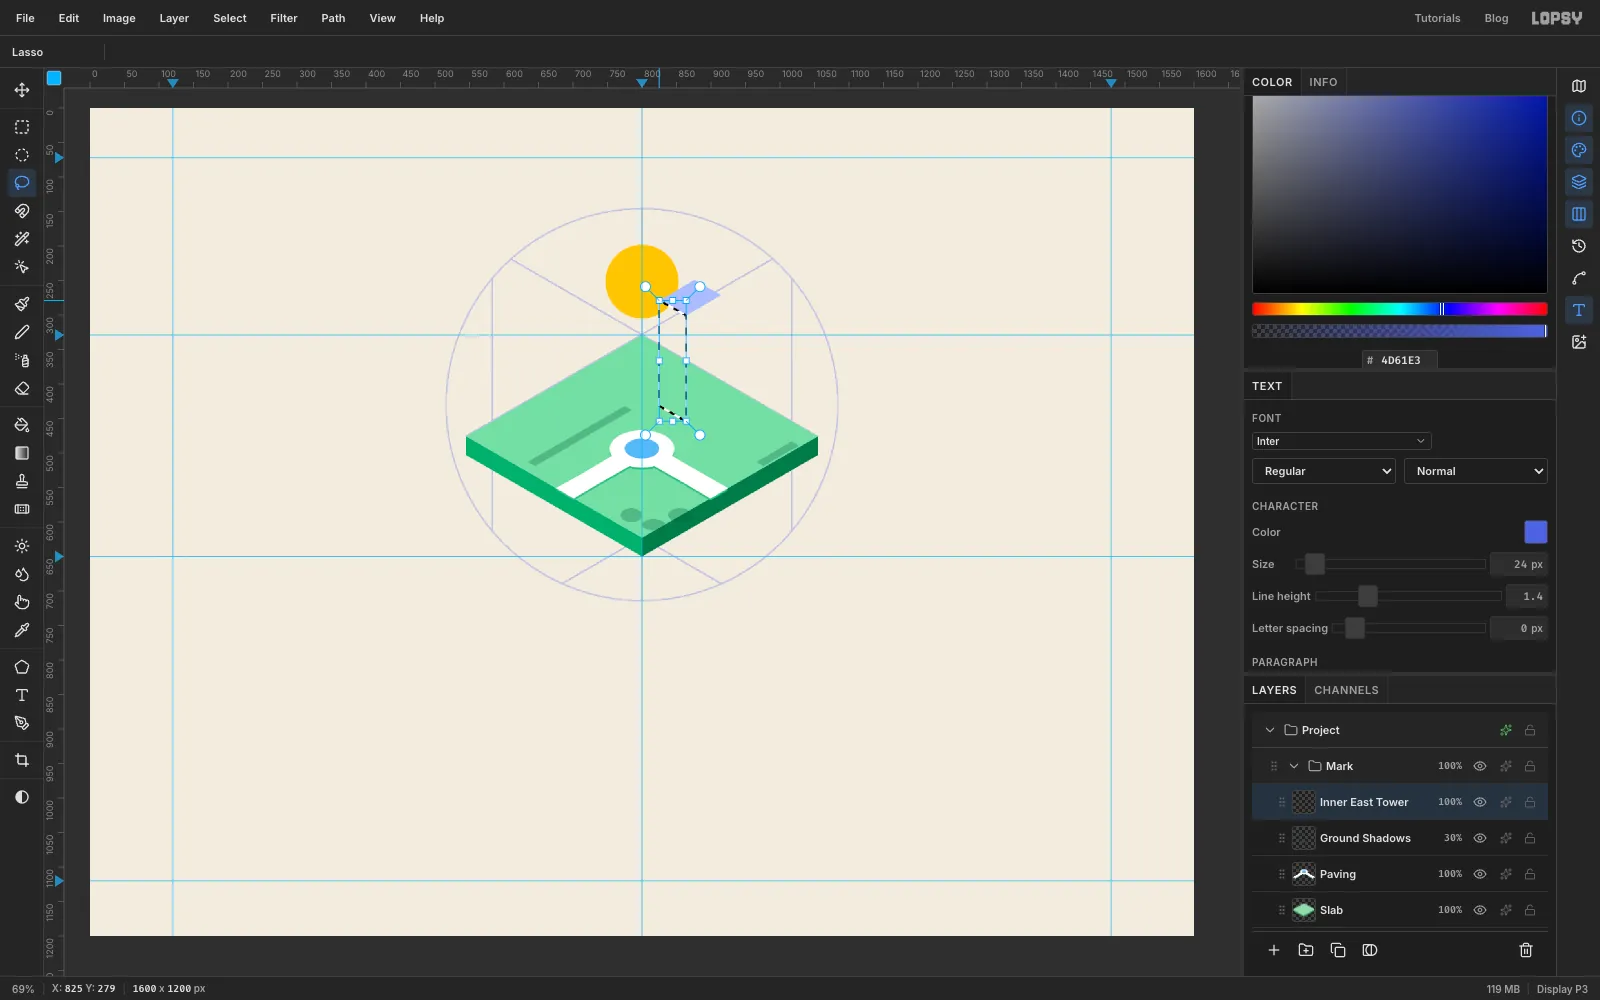Select the Magic Wand tool
1600x1000 pixels.
coord(22,239)
